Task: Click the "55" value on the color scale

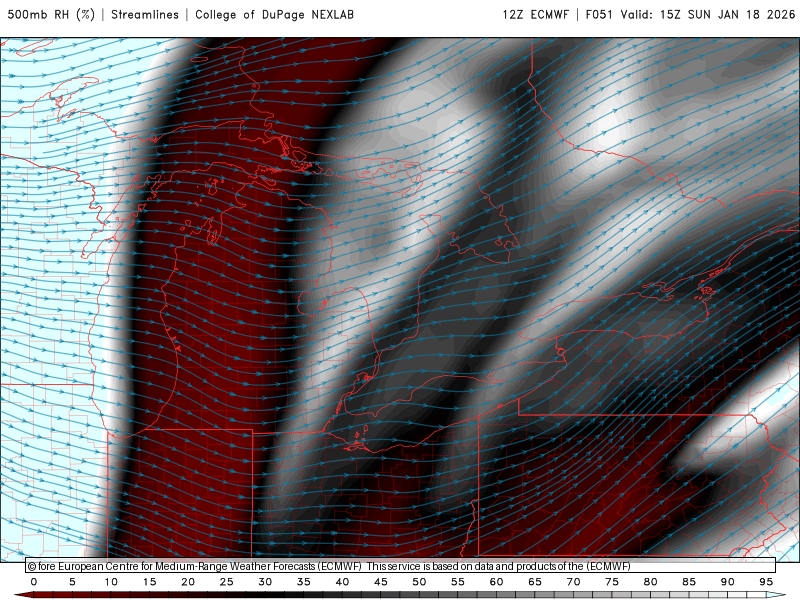Action: (x=458, y=582)
